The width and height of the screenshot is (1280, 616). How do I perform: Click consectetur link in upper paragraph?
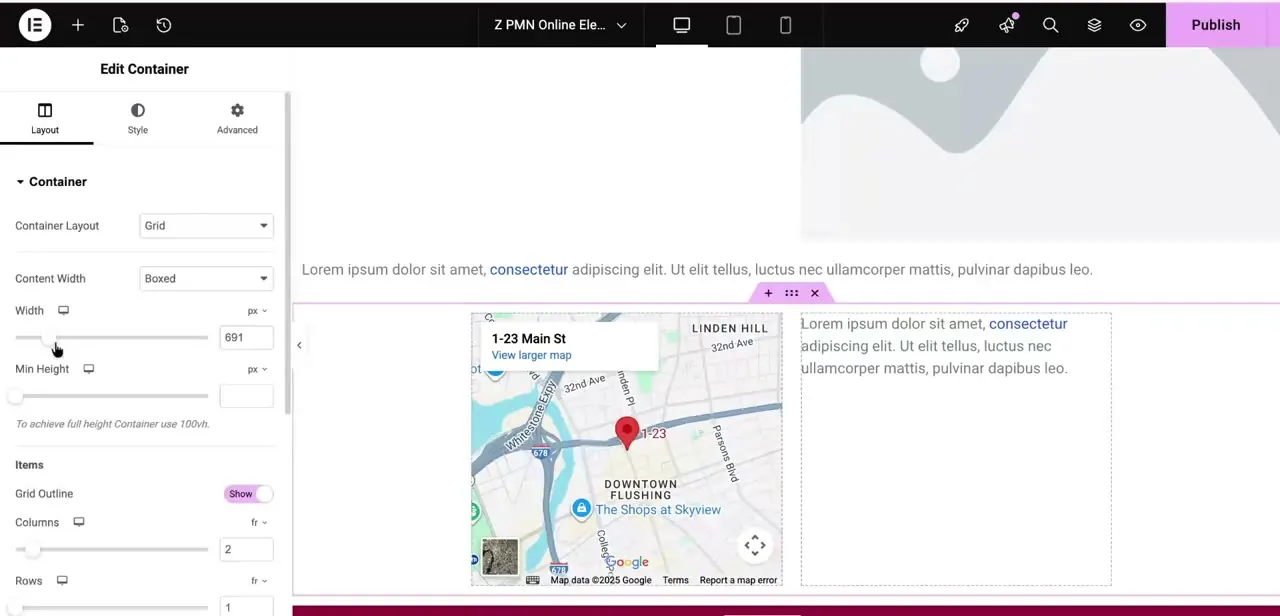pyautogui.click(x=529, y=269)
